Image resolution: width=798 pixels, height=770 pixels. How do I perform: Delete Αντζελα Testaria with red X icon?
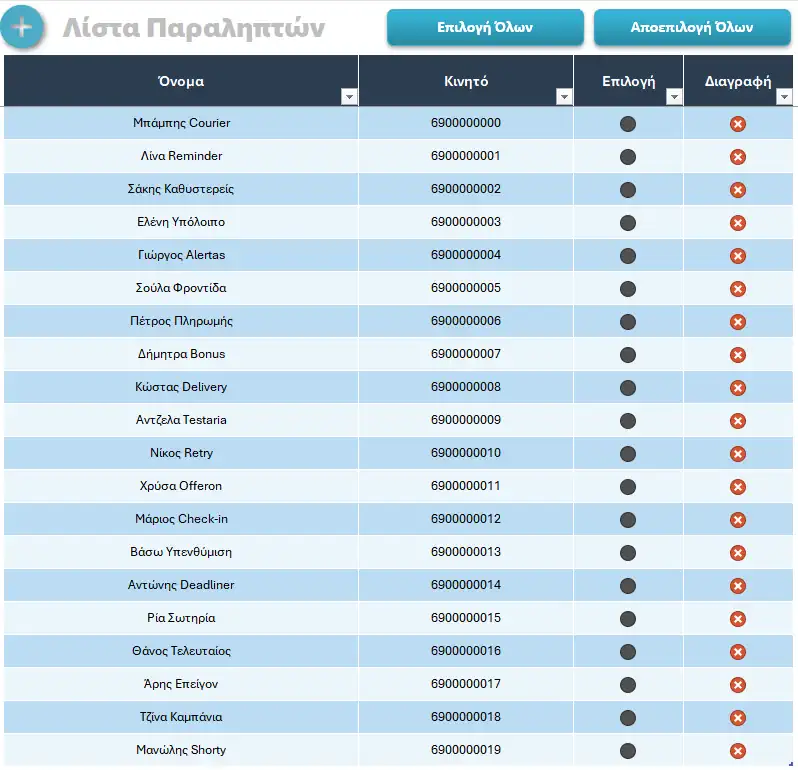pos(737,421)
